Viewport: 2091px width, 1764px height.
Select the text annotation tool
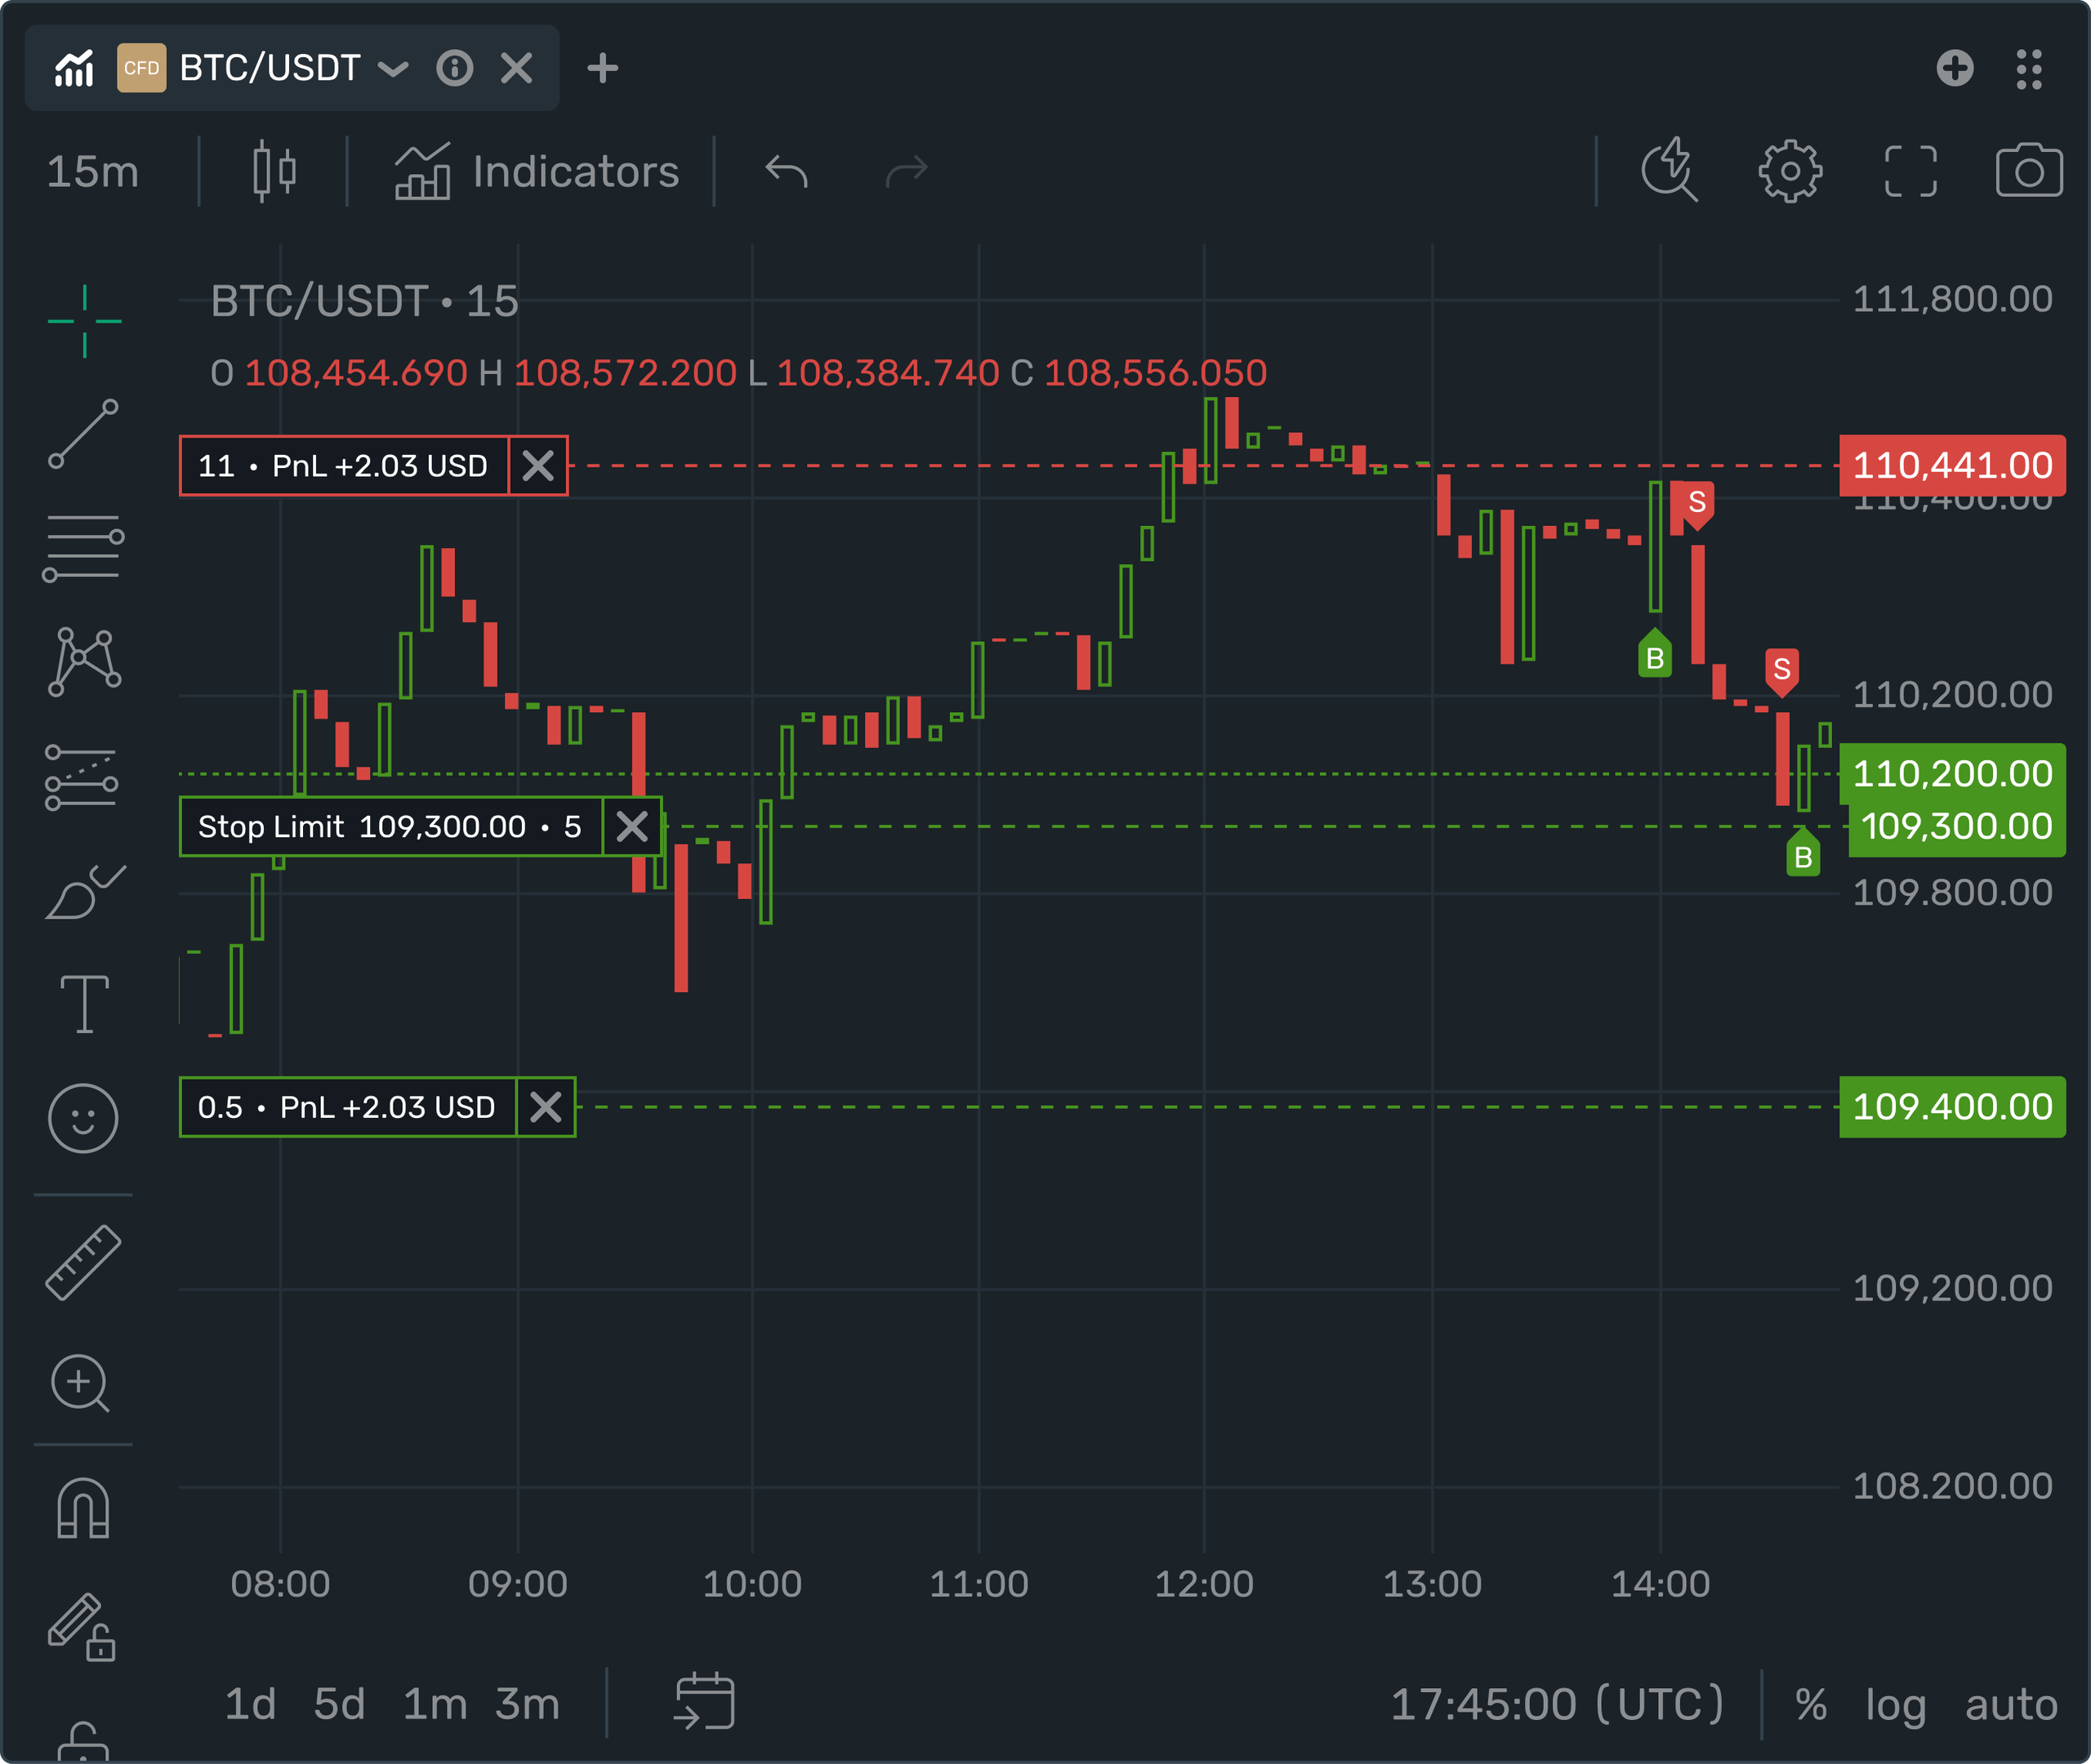84,1003
